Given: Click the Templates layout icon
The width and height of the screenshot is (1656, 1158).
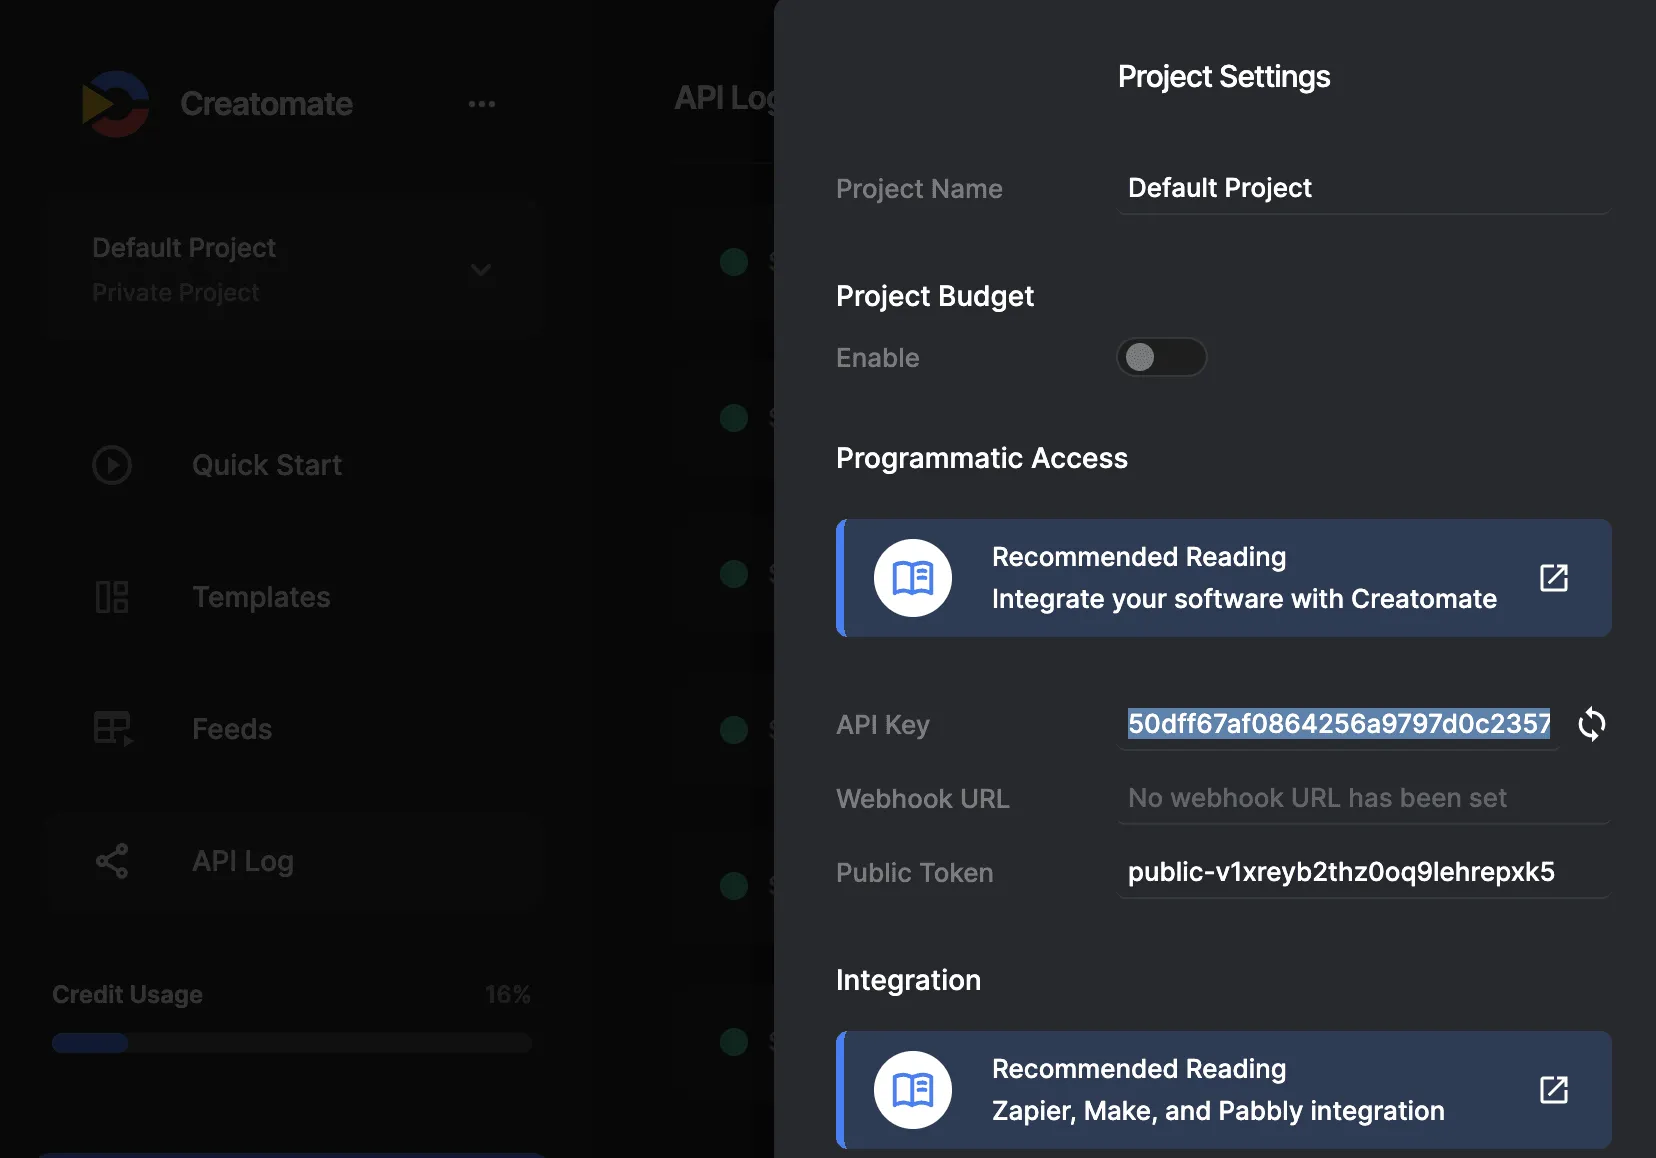Looking at the screenshot, I should (x=112, y=597).
